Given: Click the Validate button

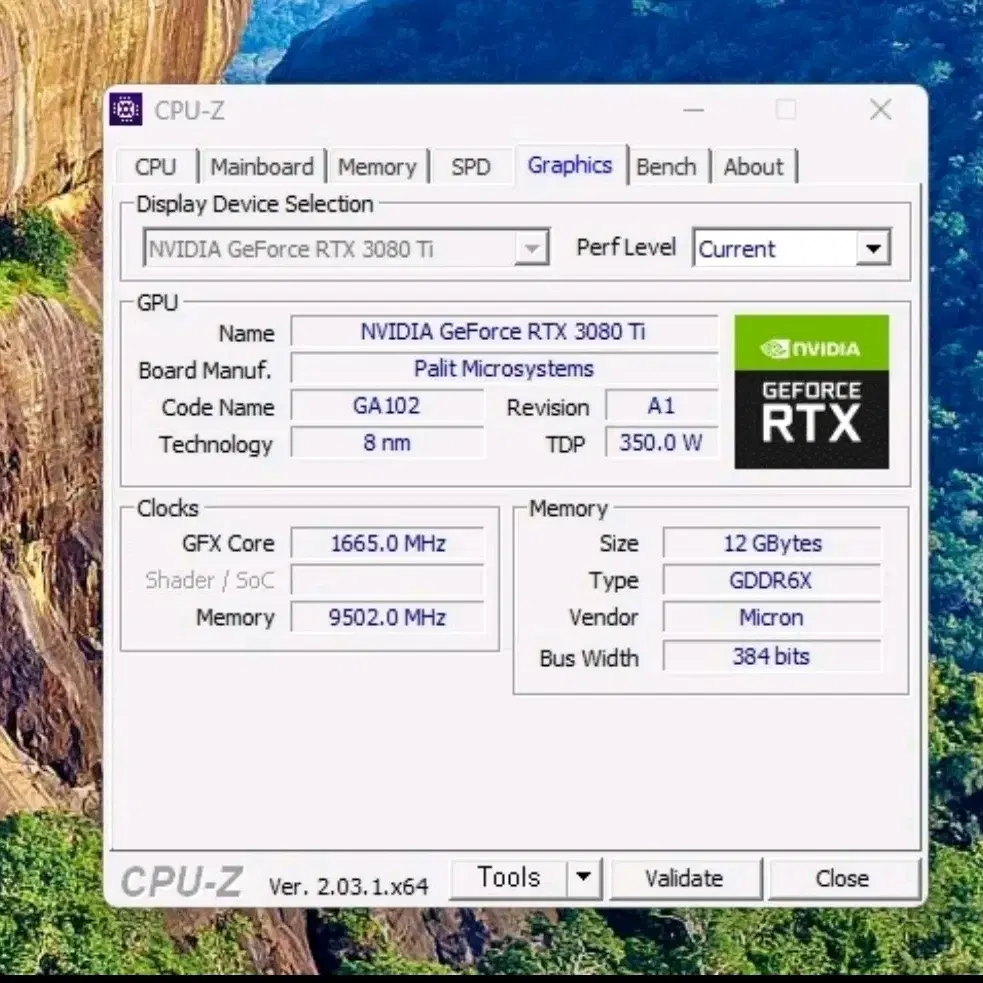Looking at the screenshot, I should click(x=686, y=878).
